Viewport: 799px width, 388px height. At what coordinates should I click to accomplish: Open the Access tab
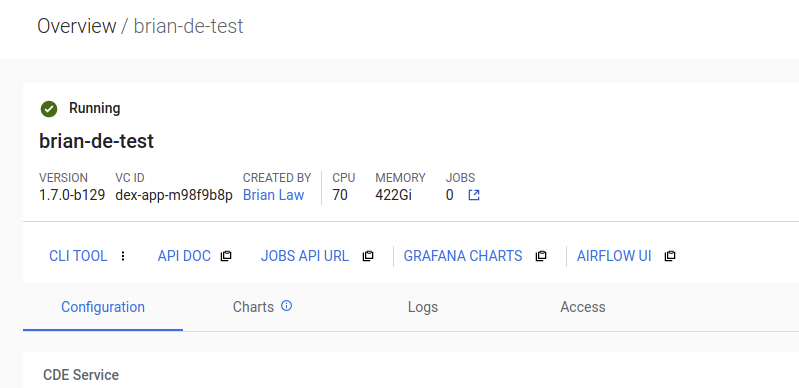click(583, 307)
